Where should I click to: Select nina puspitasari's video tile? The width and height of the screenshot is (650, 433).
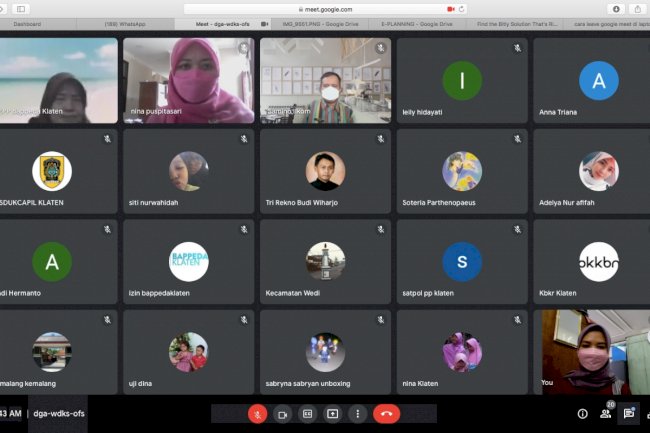(188, 80)
